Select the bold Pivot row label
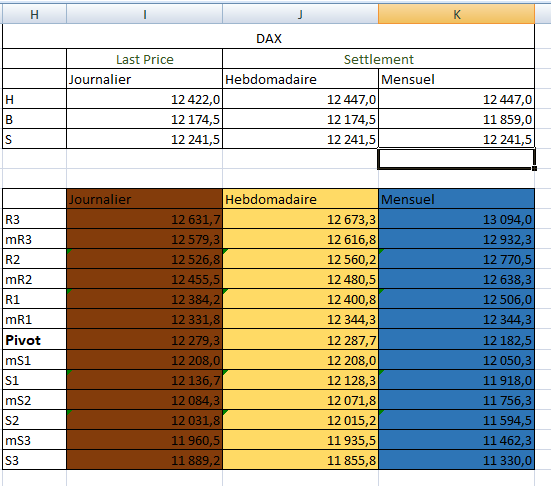 34,339
